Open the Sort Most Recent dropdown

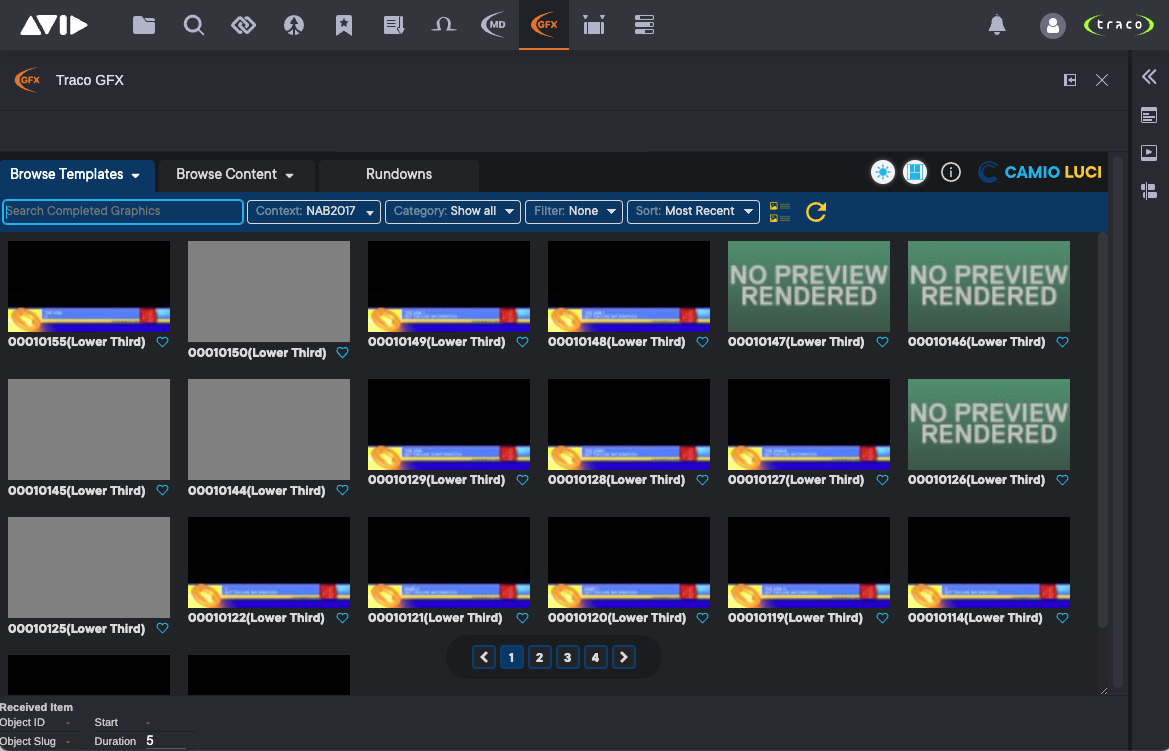[x=692, y=211]
